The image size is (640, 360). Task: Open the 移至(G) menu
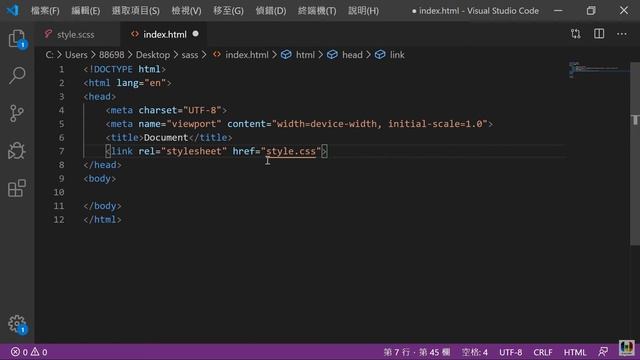[228, 11]
